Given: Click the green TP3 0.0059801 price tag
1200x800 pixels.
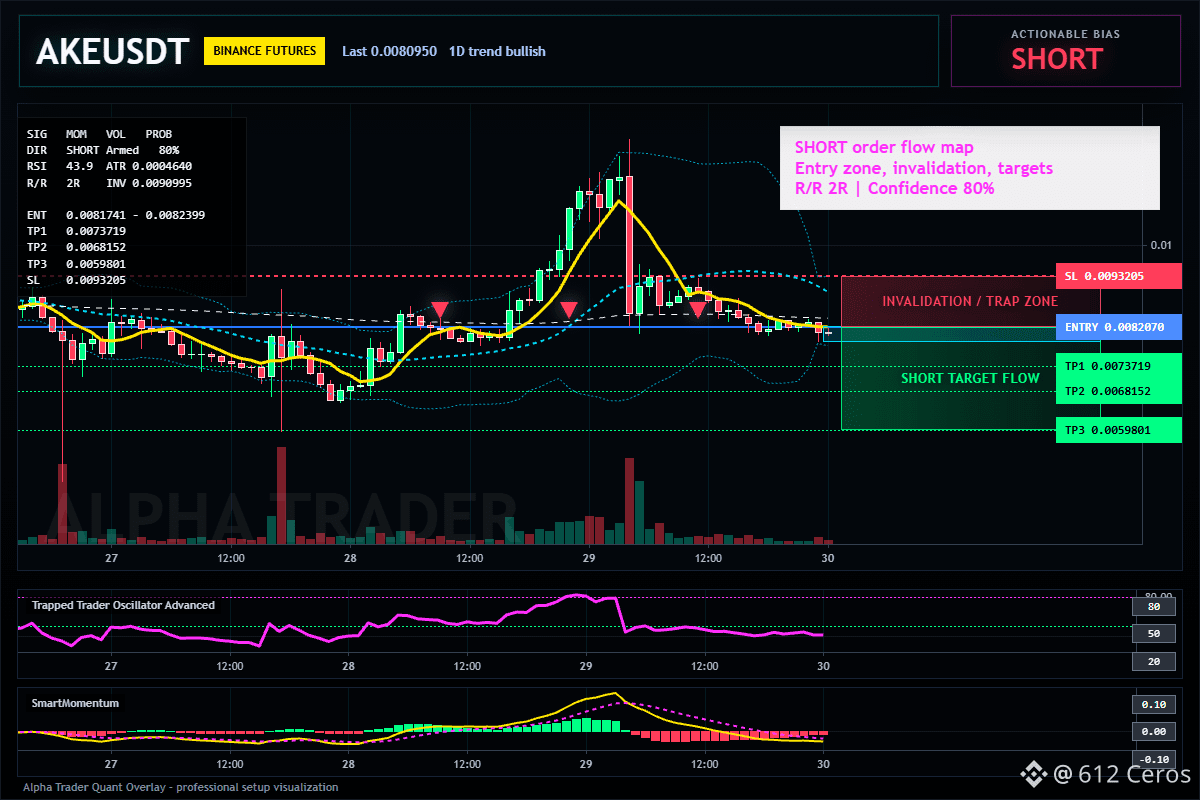Looking at the screenshot, I should pyautogui.click(x=1118, y=430).
